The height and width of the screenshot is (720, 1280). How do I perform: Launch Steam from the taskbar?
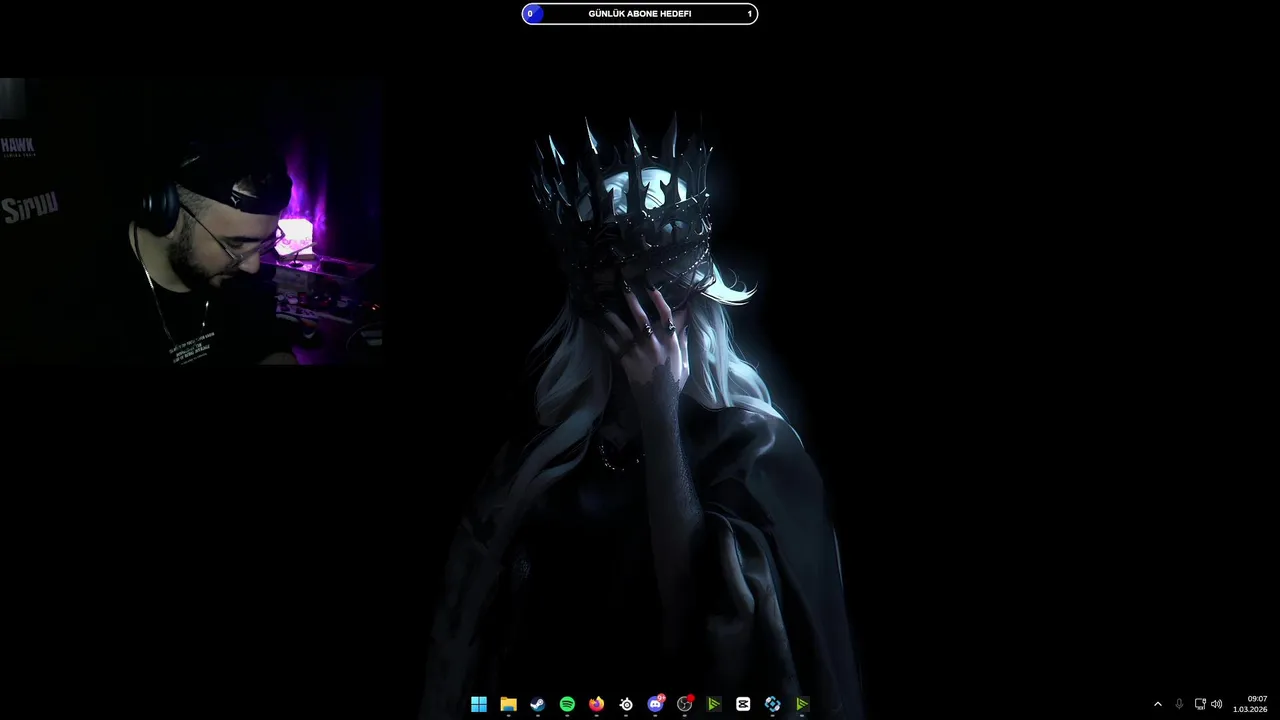tap(538, 704)
